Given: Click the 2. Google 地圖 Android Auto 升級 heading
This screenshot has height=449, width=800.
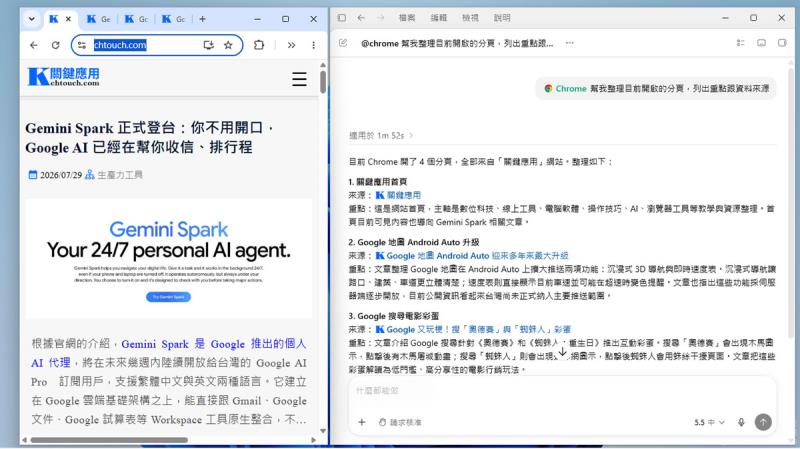Looking at the screenshot, I should click(414, 242).
